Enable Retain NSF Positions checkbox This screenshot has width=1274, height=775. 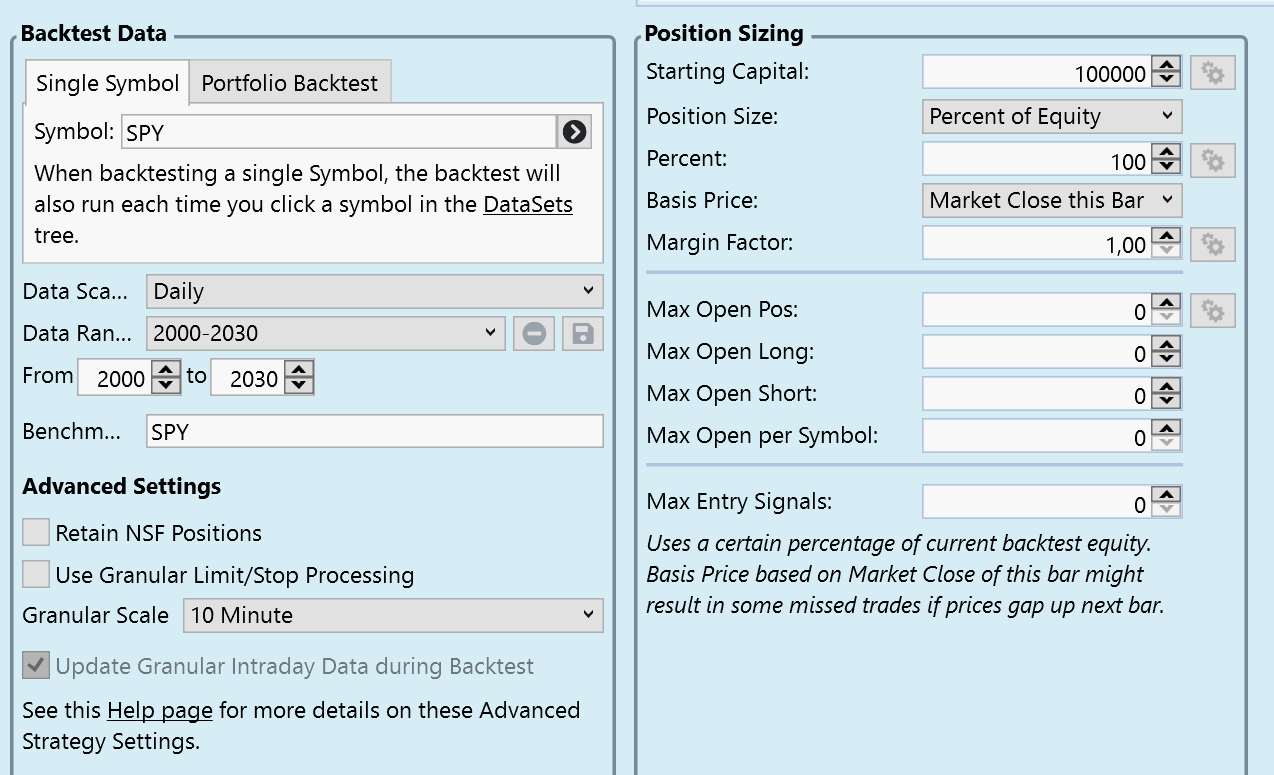[36, 533]
